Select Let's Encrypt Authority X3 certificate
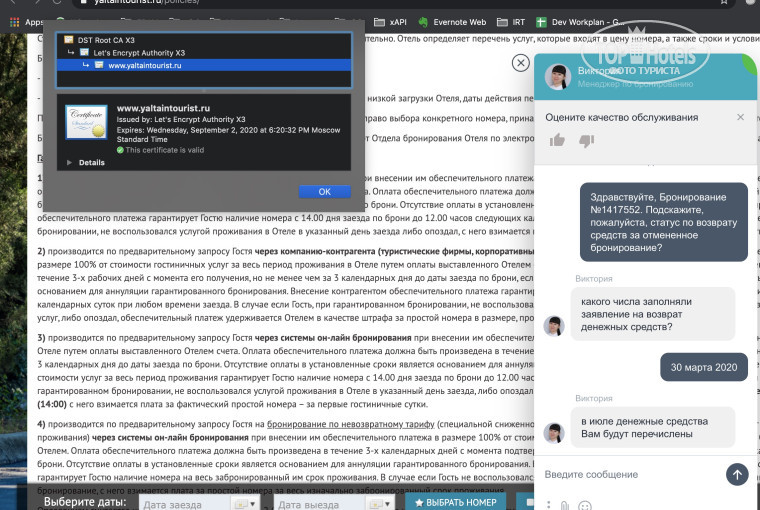The image size is (760, 510). (x=204, y=52)
